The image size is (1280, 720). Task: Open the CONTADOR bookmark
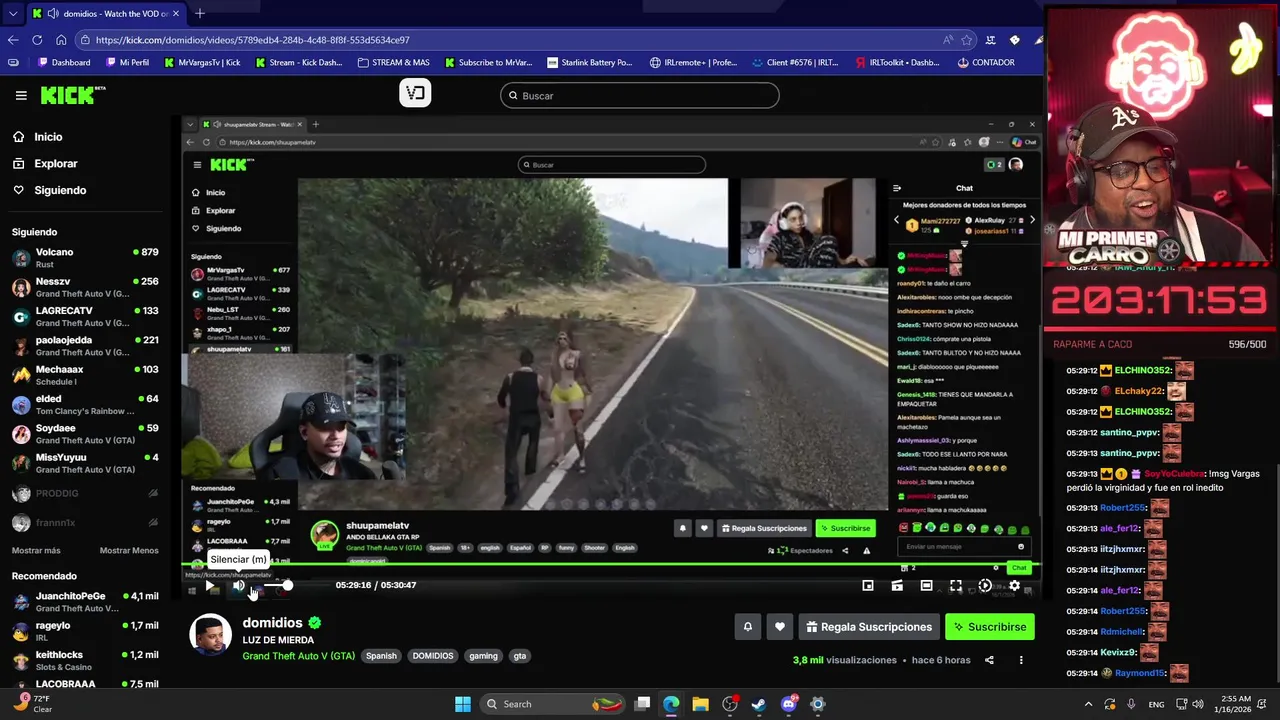tap(985, 62)
